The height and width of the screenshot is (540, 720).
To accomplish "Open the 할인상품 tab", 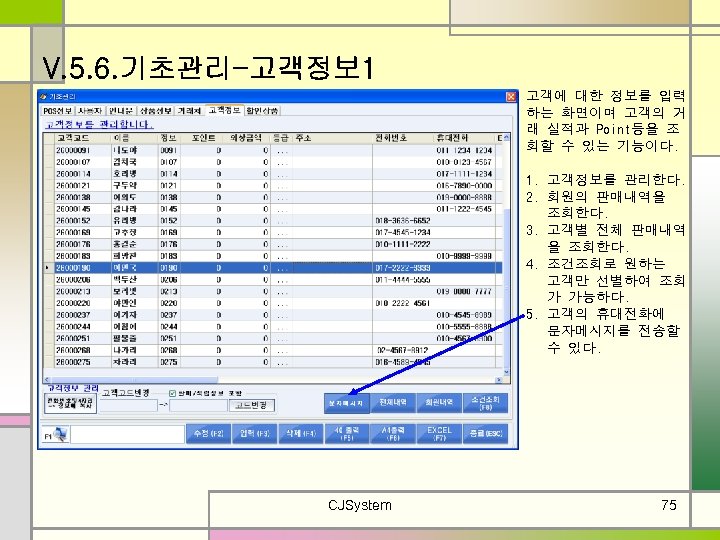I will [x=262, y=111].
